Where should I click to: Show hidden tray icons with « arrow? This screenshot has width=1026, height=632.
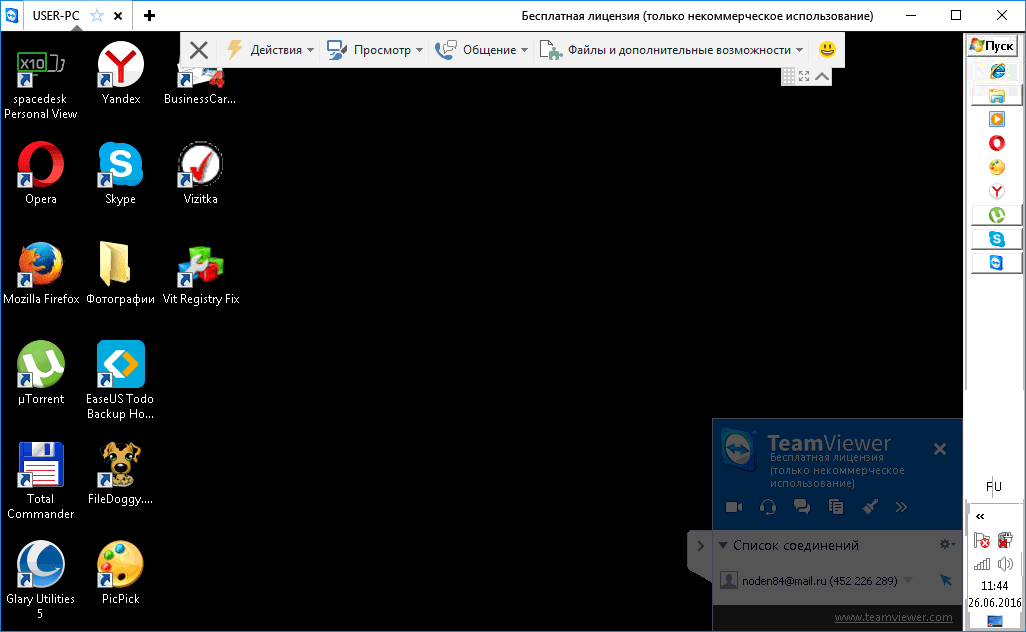pos(980,516)
